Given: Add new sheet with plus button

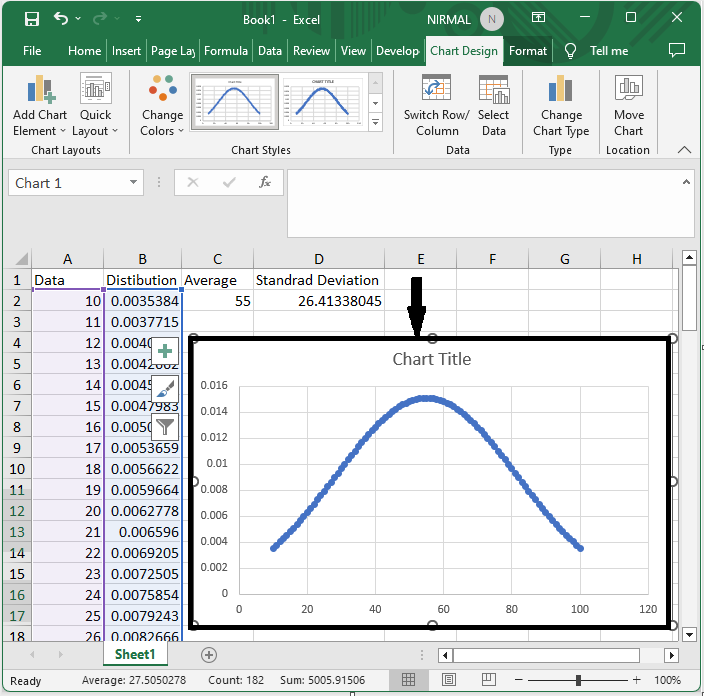Looking at the screenshot, I should click(209, 655).
